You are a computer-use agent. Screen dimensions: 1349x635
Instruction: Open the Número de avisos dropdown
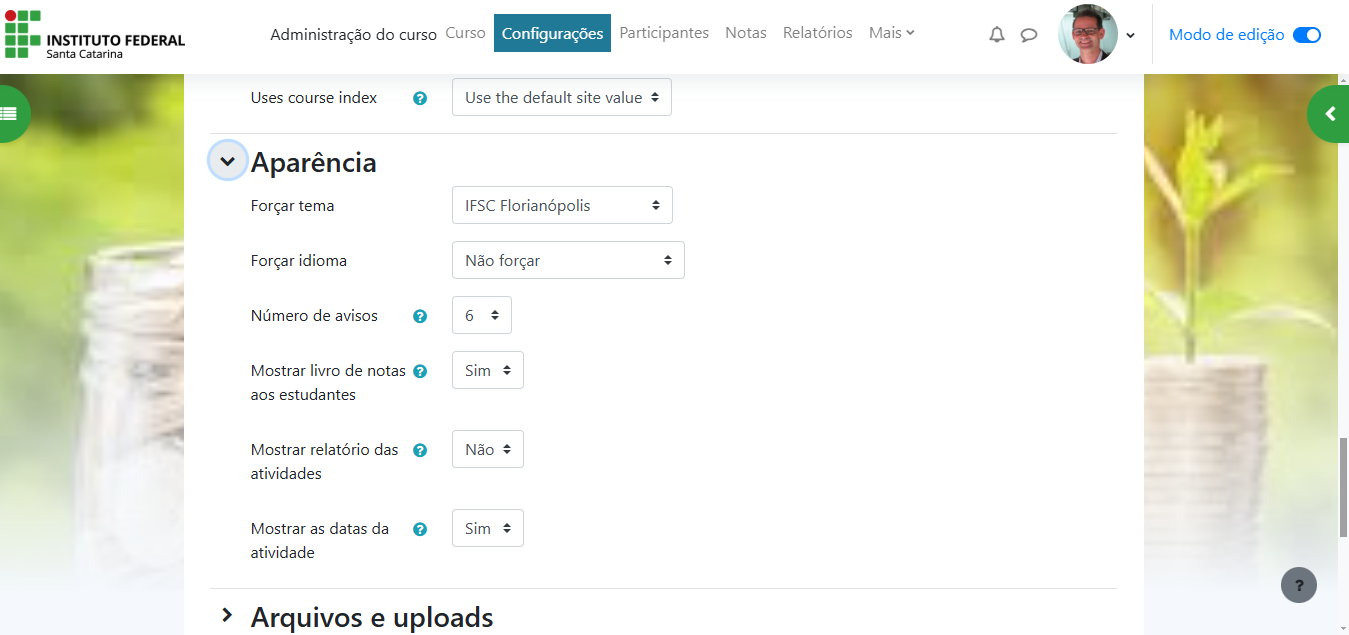tap(481, 315)
